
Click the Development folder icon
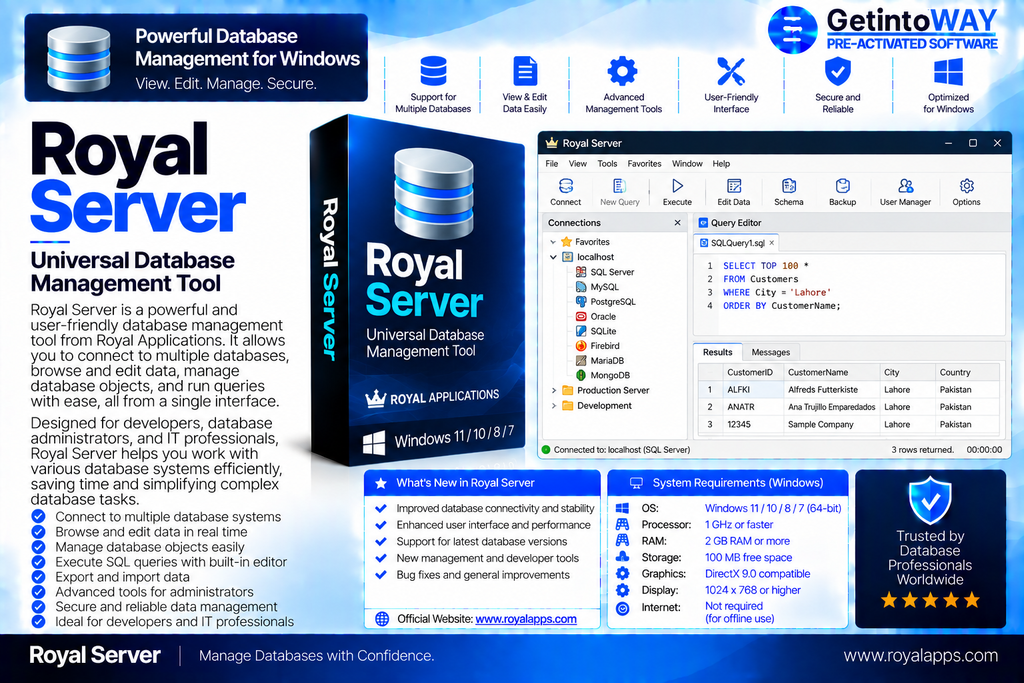(x=568, y=405)
